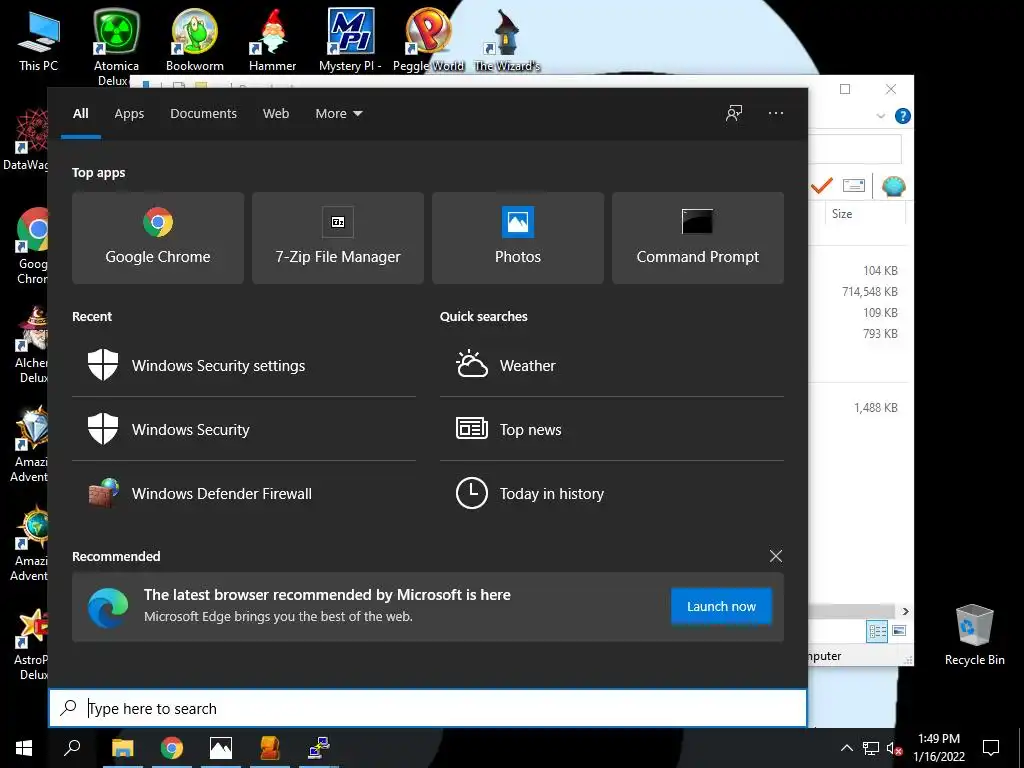
Task: Select Bookworm desktop shortcut
Action: [195, 40]
